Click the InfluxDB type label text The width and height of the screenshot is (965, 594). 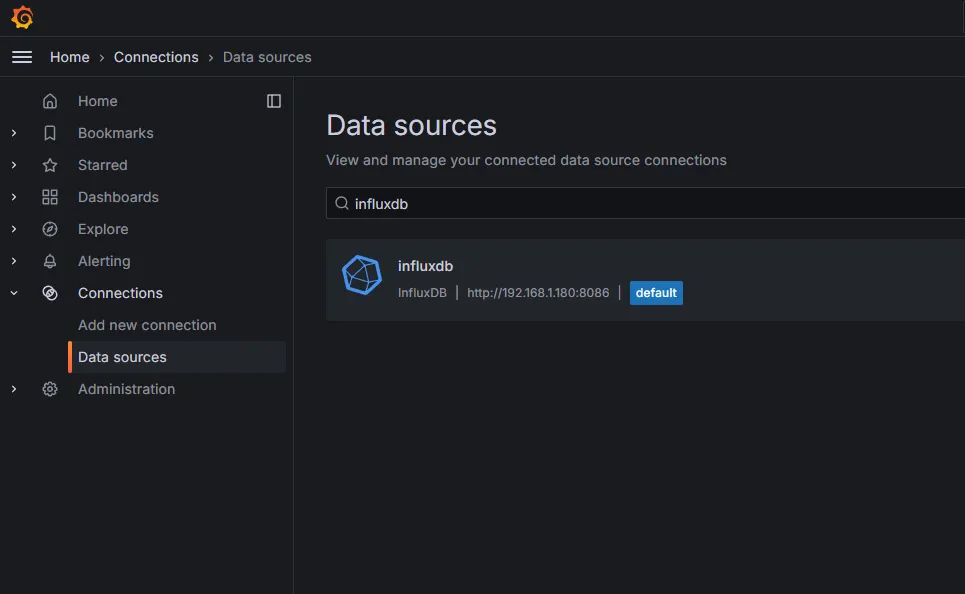click(x=422, y=293)
